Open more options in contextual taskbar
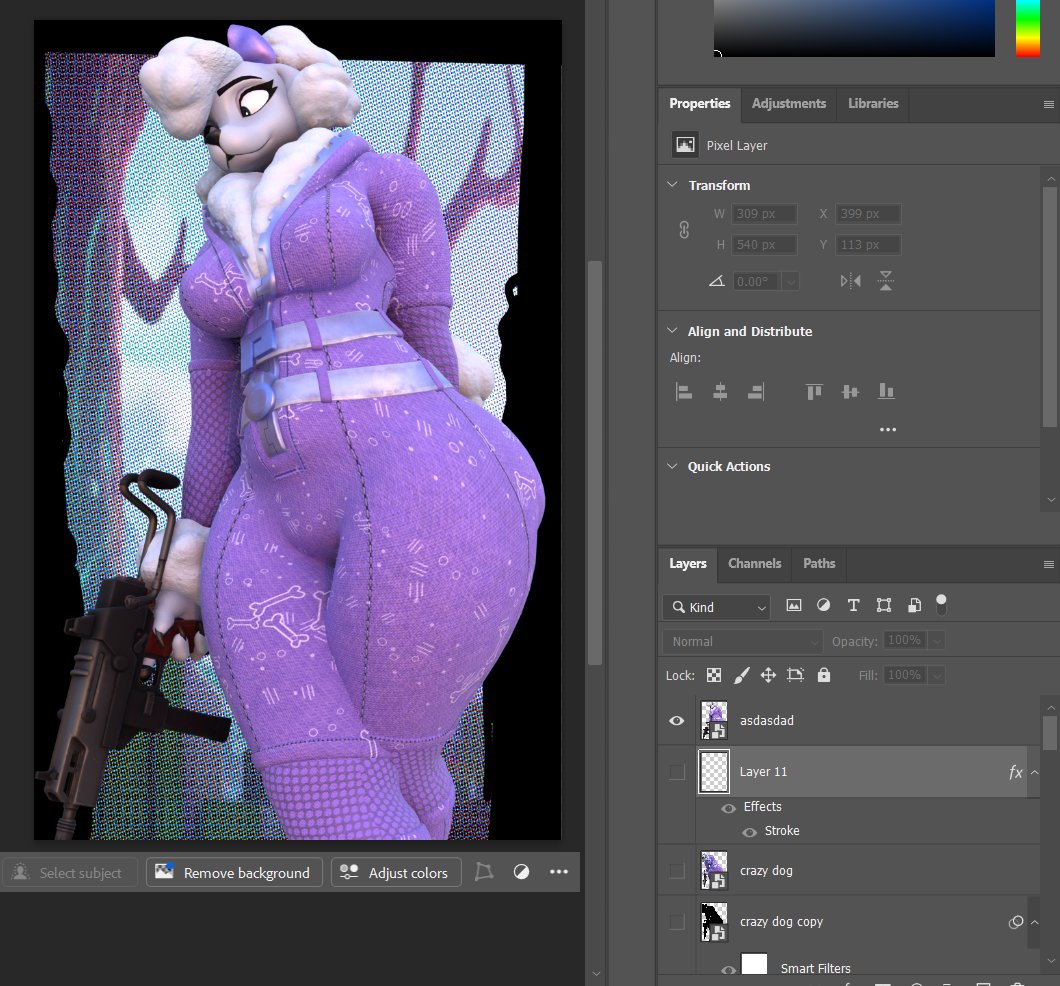Viewport: 1060px width, 986px height. [x=559, y=872]
